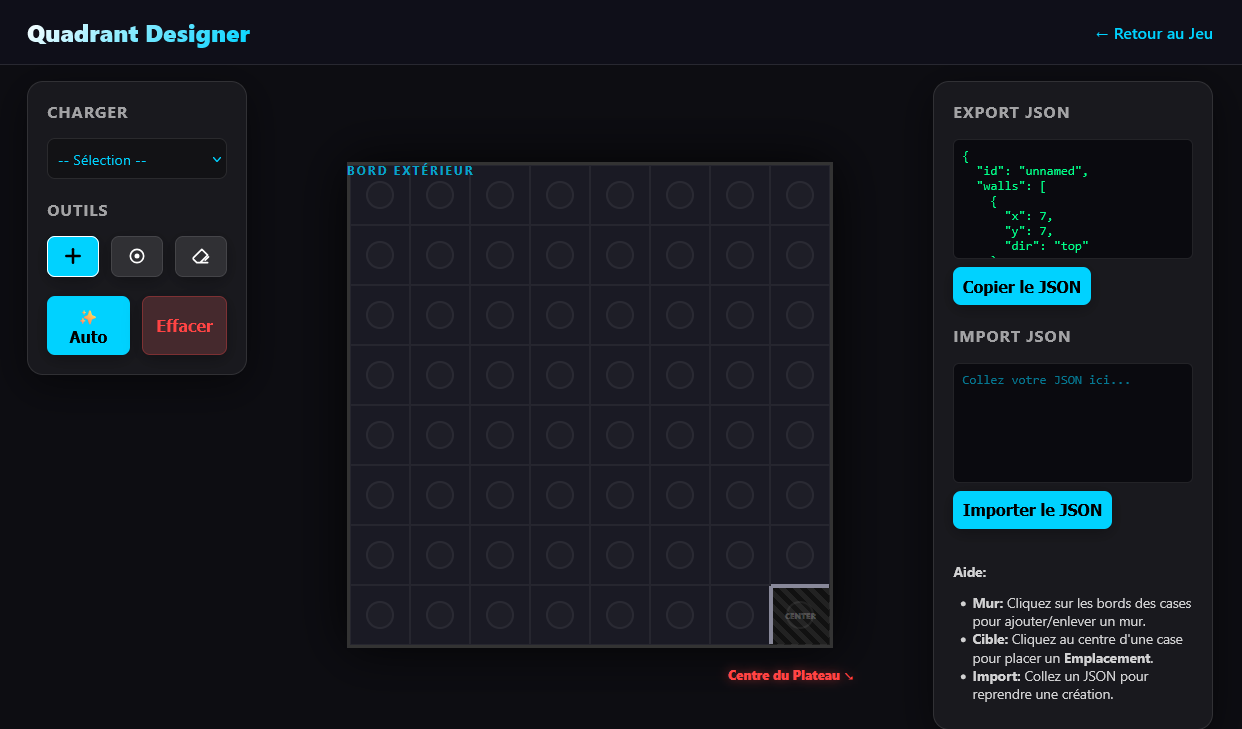Open the "-- Sélection --" dropdown
Viewport: 1242px width, 729px height.
(x=136, y=158)
